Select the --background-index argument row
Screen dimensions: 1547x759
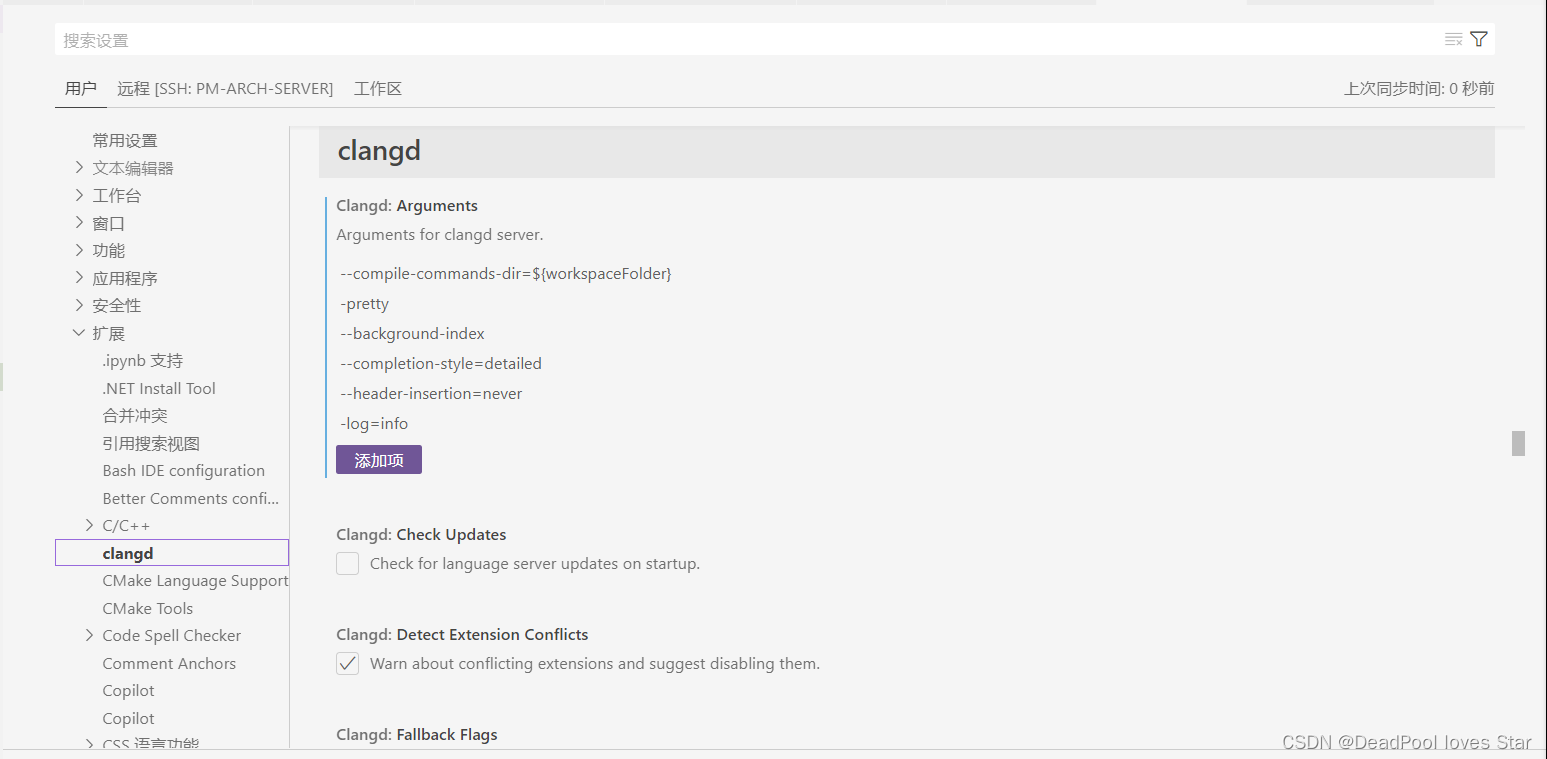coord(413,334)
